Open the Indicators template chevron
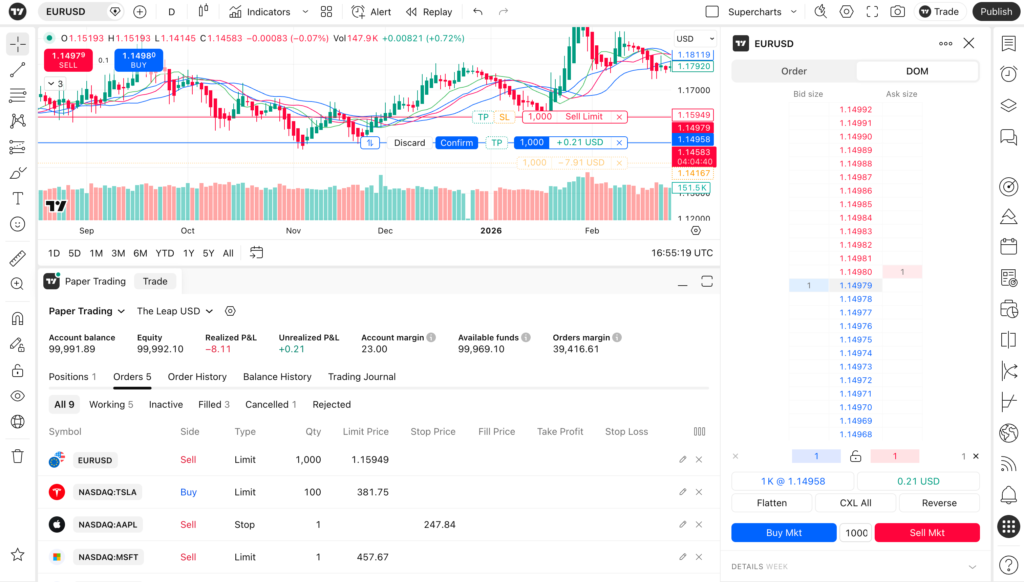The height and width of the screenshot is (582, 1024). click(x=304, y=11)
